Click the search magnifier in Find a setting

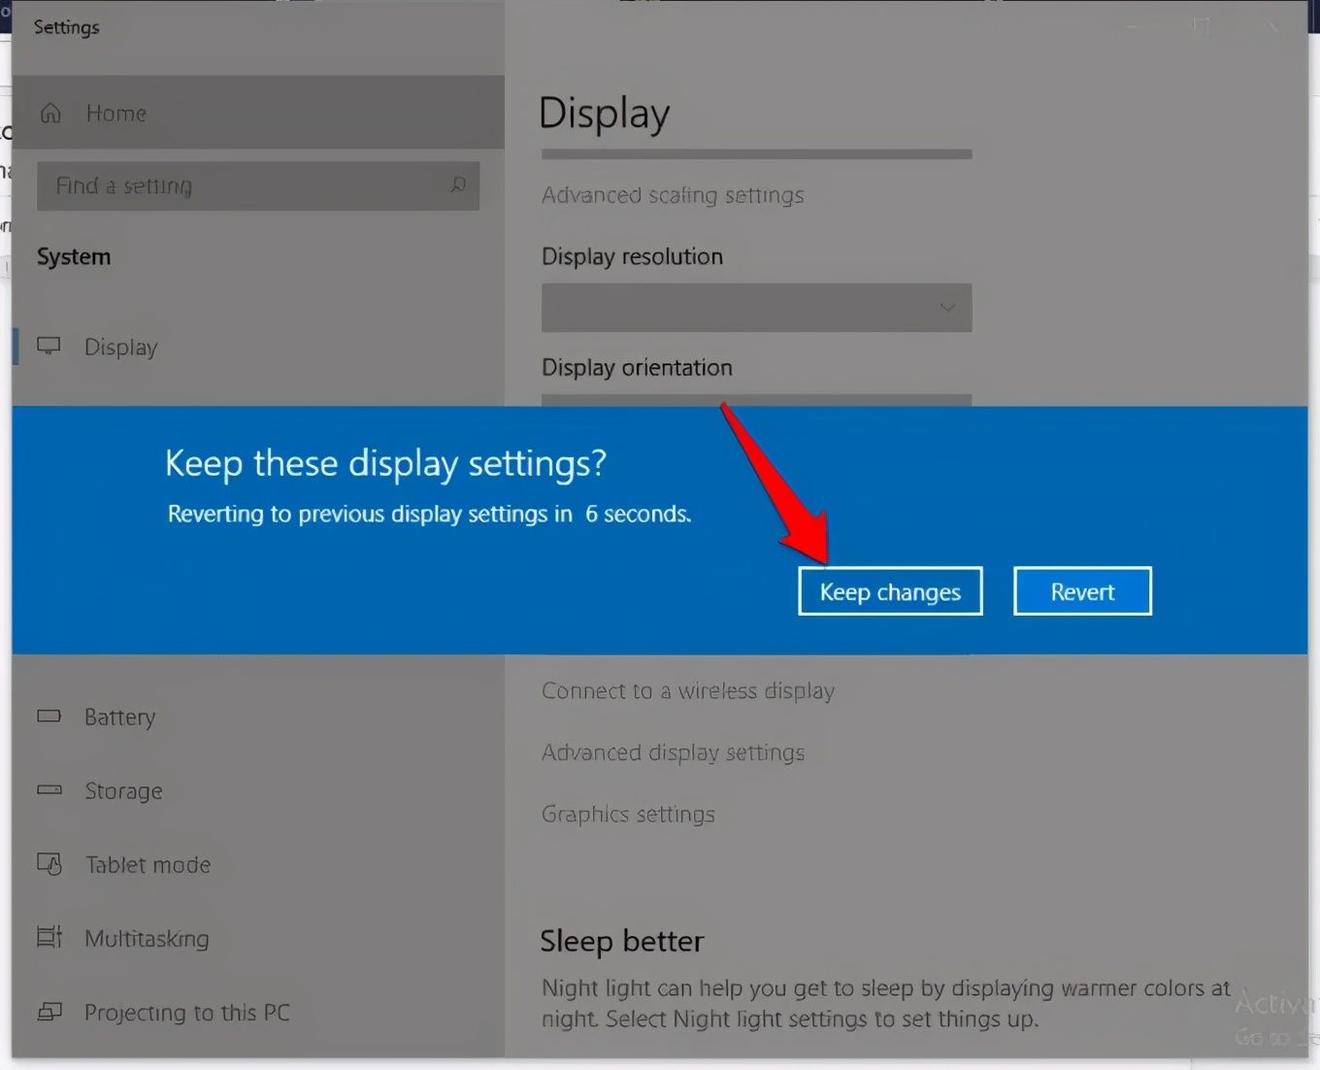pyautogui.click(x=459, y=186)
